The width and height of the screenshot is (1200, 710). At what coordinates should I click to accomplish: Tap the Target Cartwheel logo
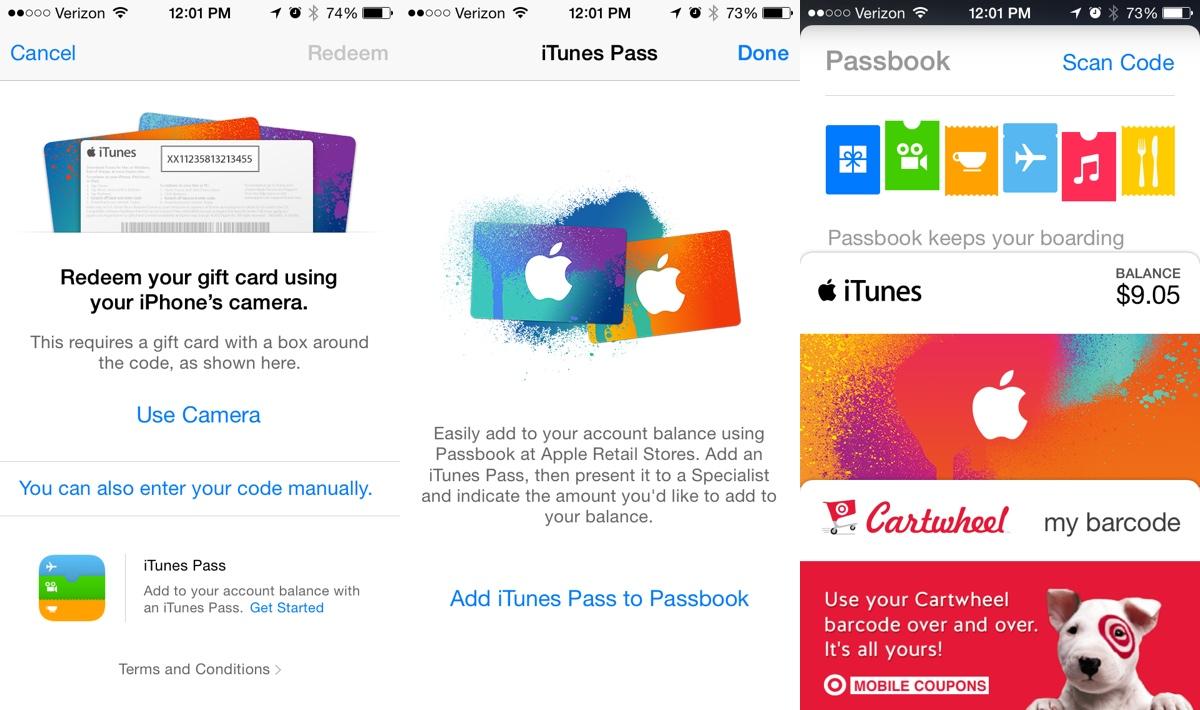(x=916, y=518)
